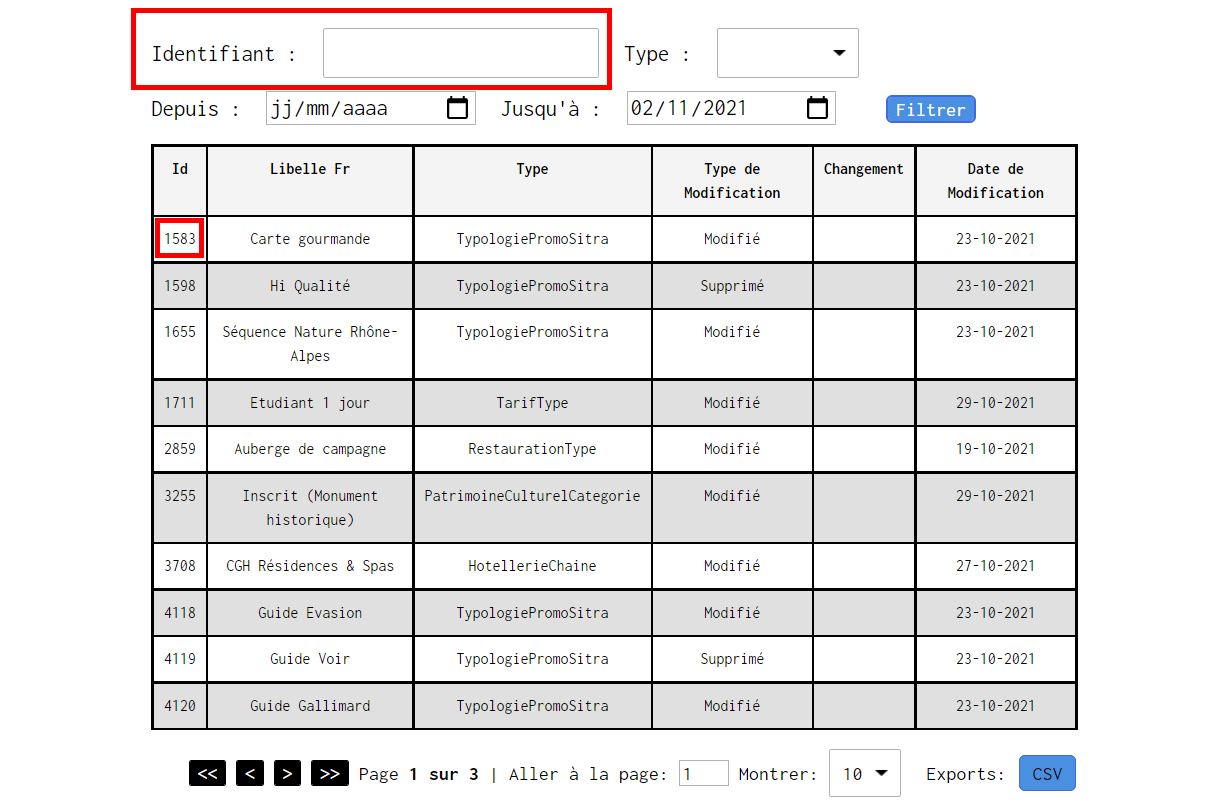Click the Depuis date field
Screen dimensions: 1220x810
pos(371,108)
